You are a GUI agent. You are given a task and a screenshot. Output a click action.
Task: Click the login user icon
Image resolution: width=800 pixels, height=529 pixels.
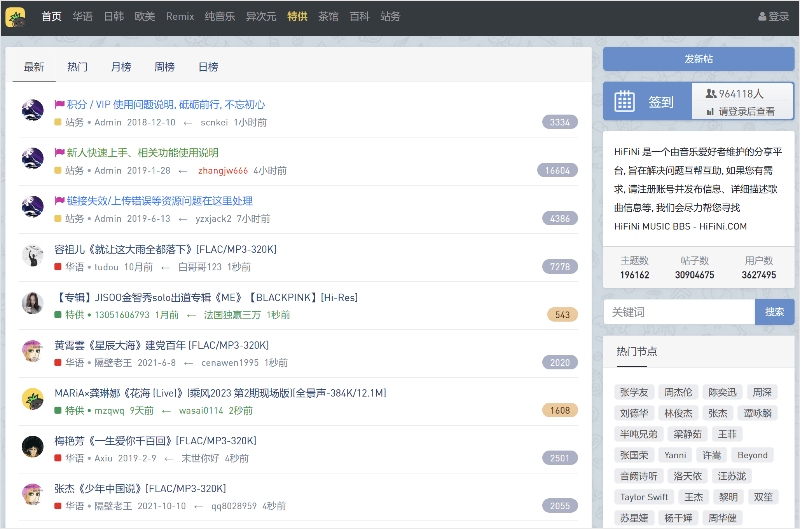(762, 17)
